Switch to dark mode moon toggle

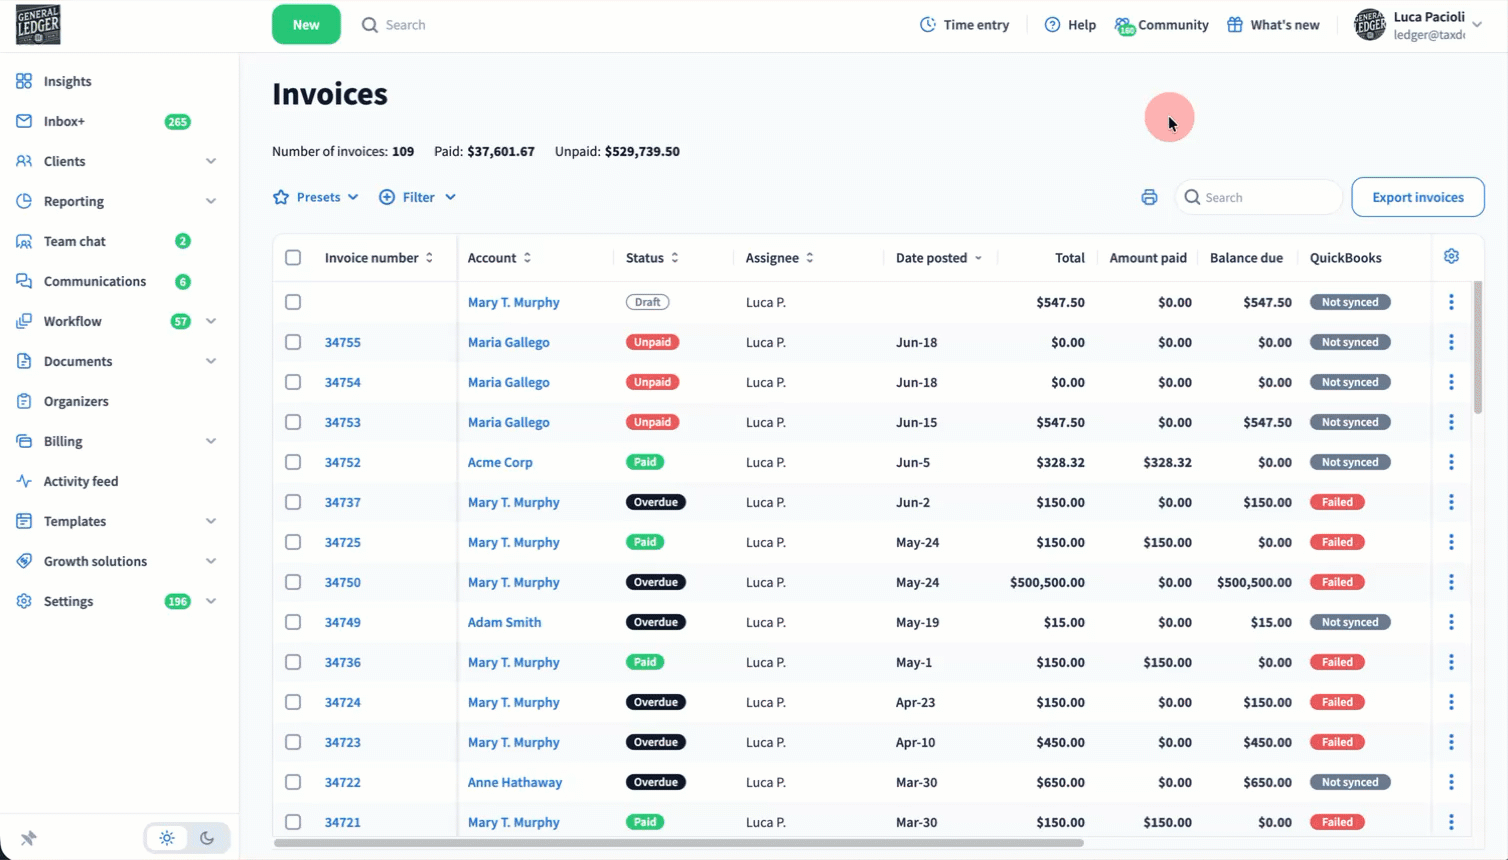(207, 838)
